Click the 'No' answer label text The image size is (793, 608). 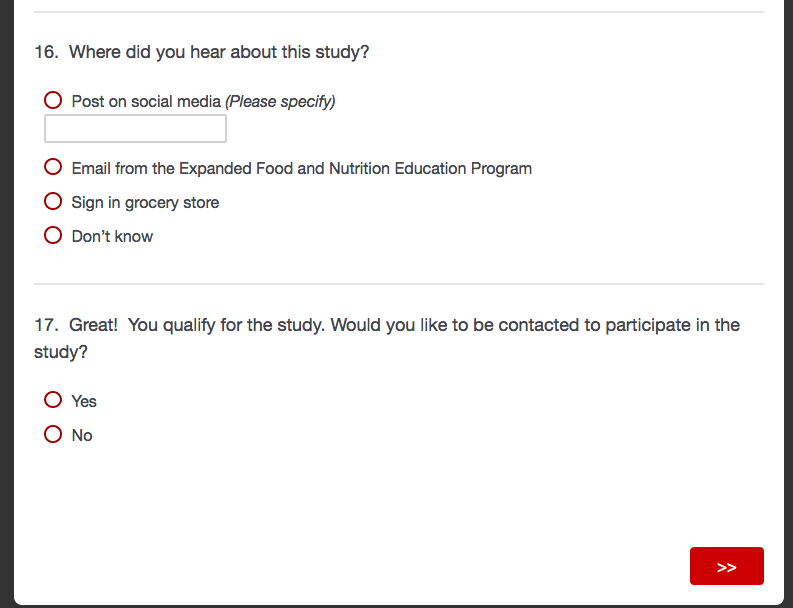[82, 435]
